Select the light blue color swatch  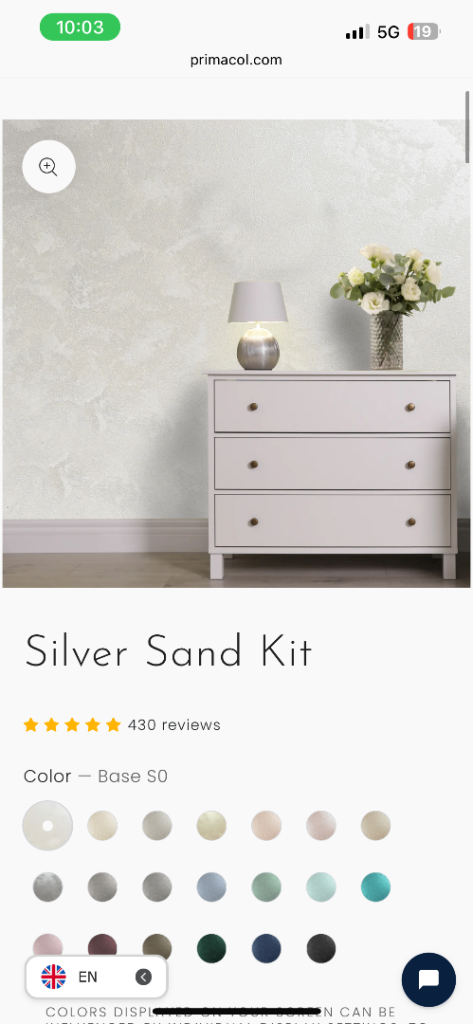pos(212,887)
